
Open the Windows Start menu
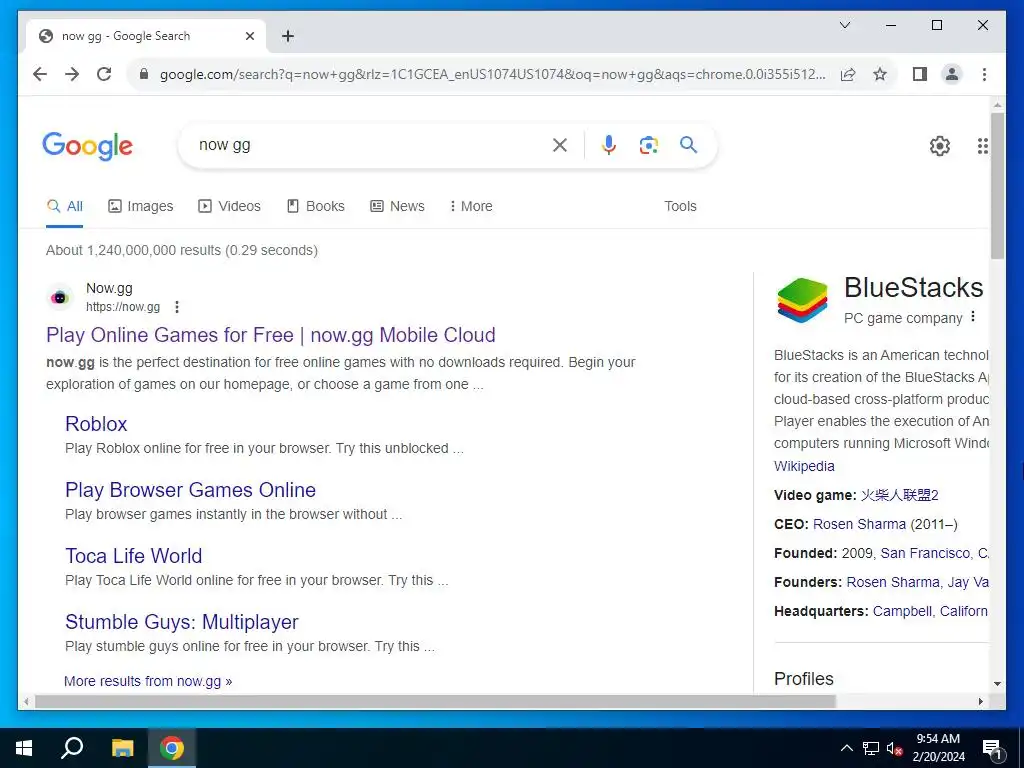pyautogui.click(x=24, y=748)
